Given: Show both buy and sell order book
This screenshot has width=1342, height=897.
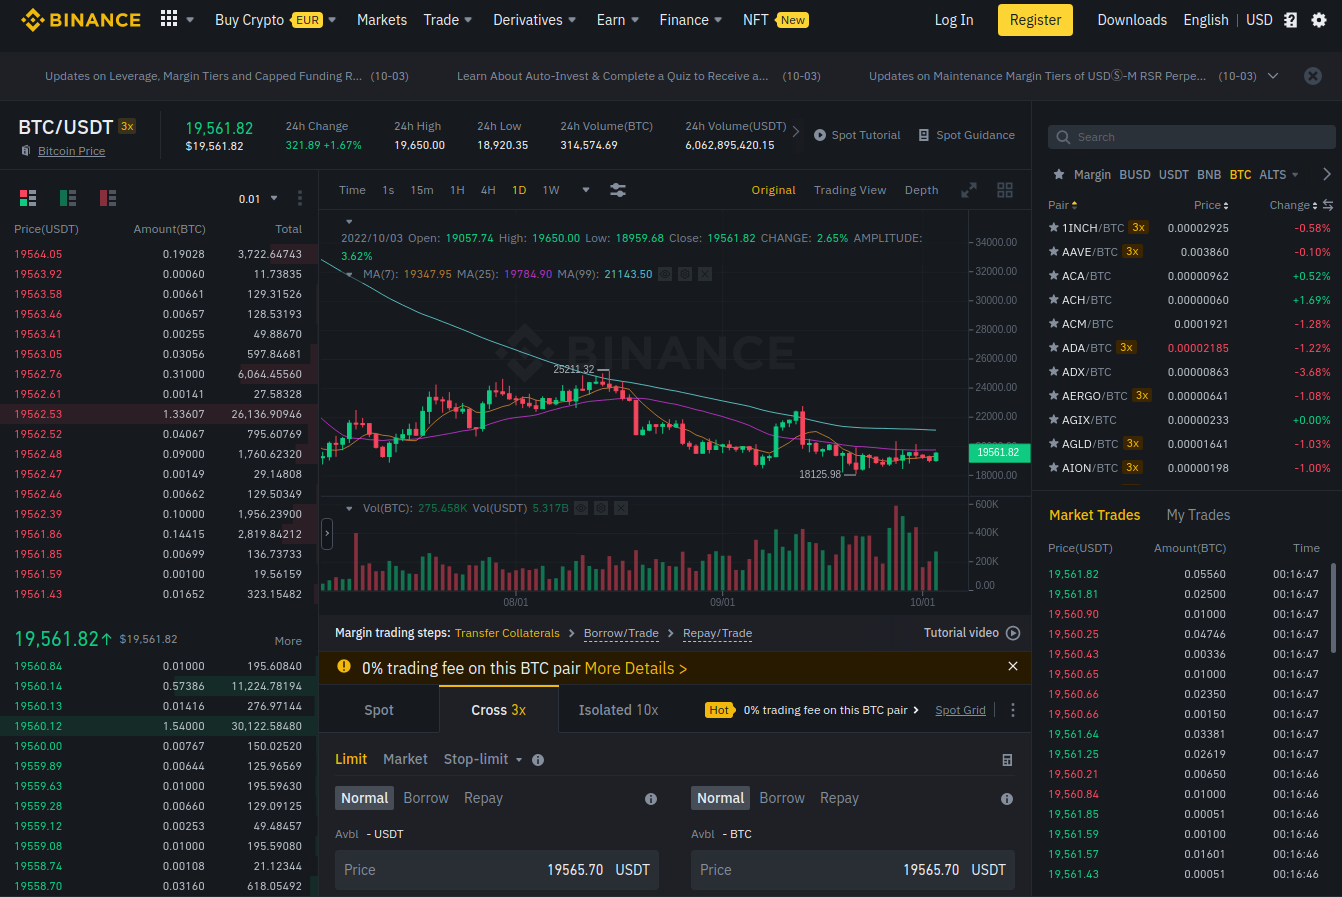Looking at the screenshot, I should 28,198.
